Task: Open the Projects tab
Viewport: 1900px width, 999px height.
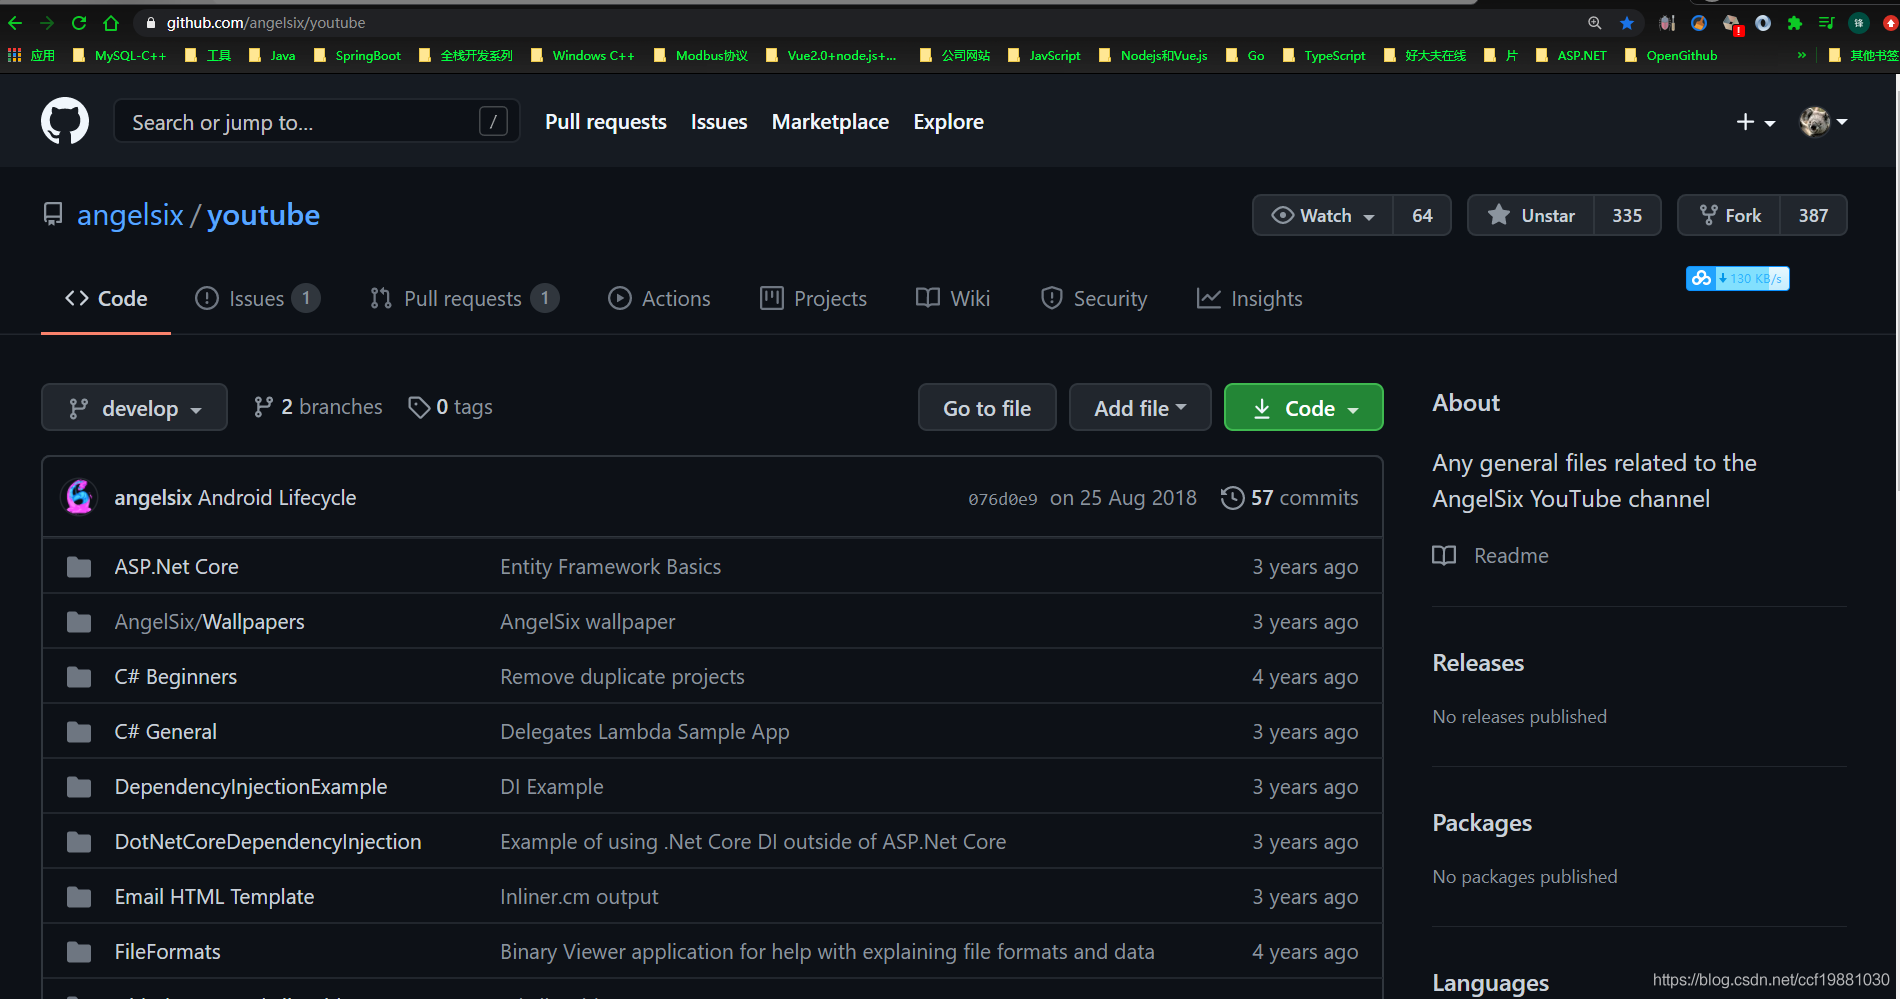Action: coord(813,298)
